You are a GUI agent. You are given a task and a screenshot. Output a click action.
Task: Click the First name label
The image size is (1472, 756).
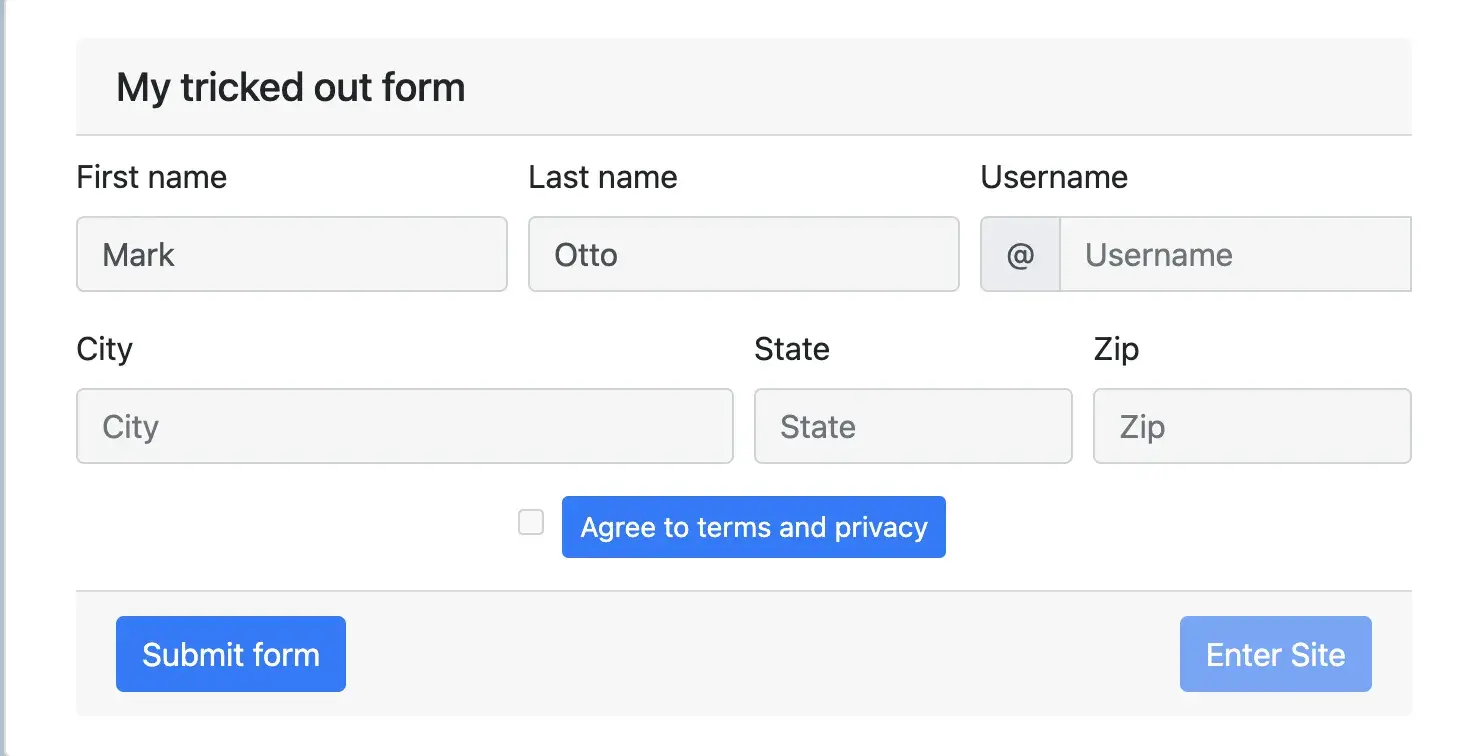(x=152, y=178)
